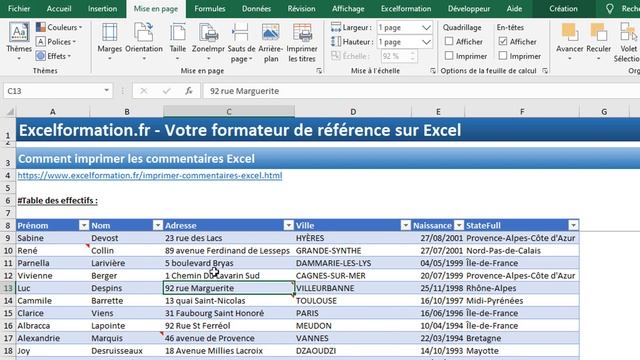Select the Collin name cell
640x360 pixels.
pos(127,250)
